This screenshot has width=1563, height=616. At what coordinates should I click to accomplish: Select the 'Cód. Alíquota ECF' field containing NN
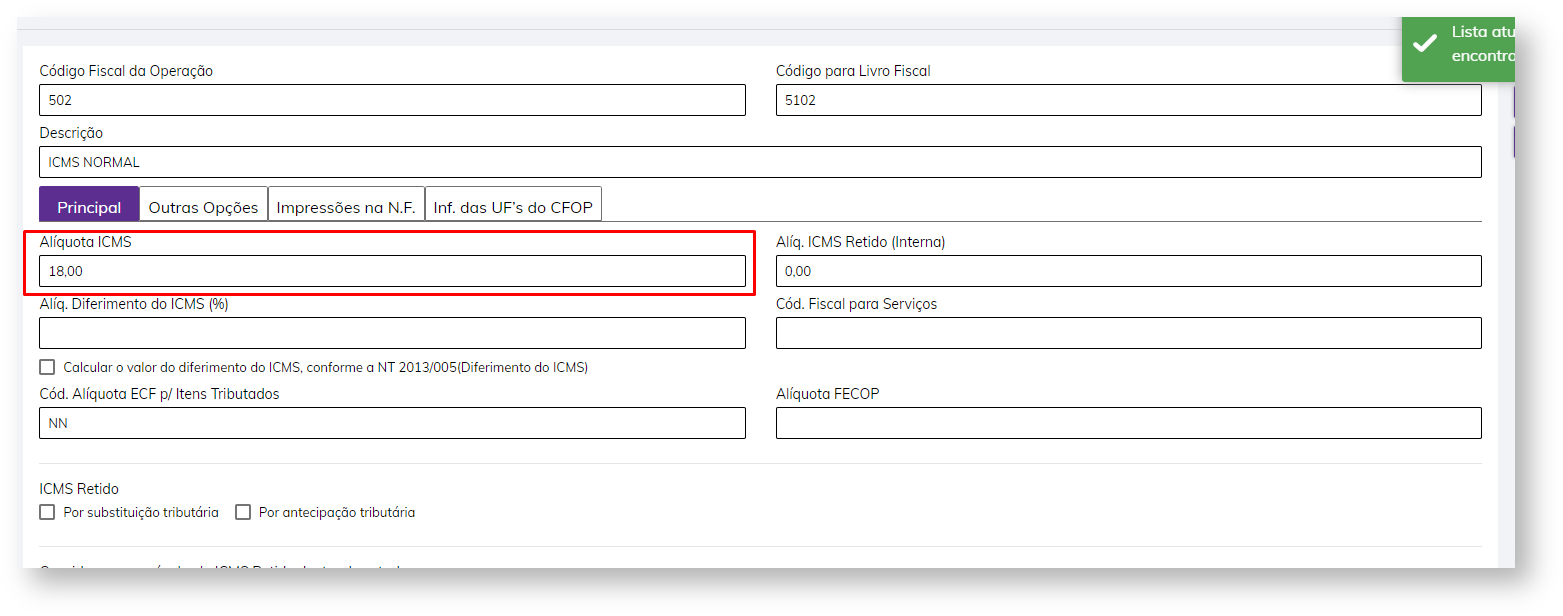tap(392, 423)
